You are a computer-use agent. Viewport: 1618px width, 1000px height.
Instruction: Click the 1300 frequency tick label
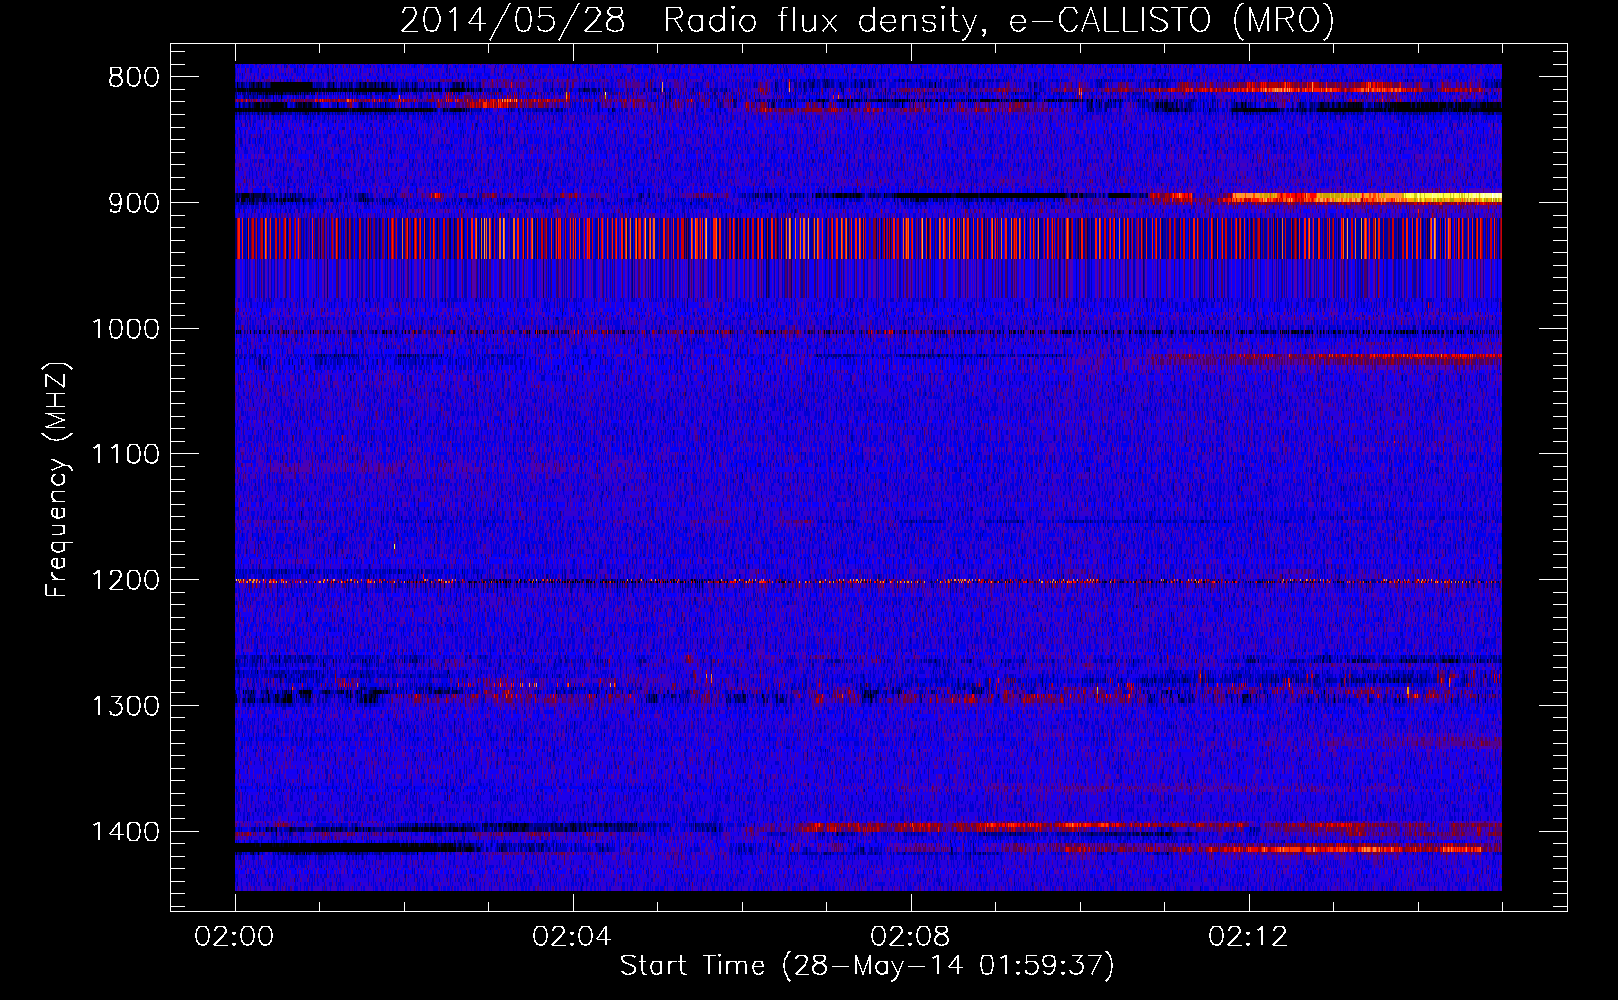(126, 707)
